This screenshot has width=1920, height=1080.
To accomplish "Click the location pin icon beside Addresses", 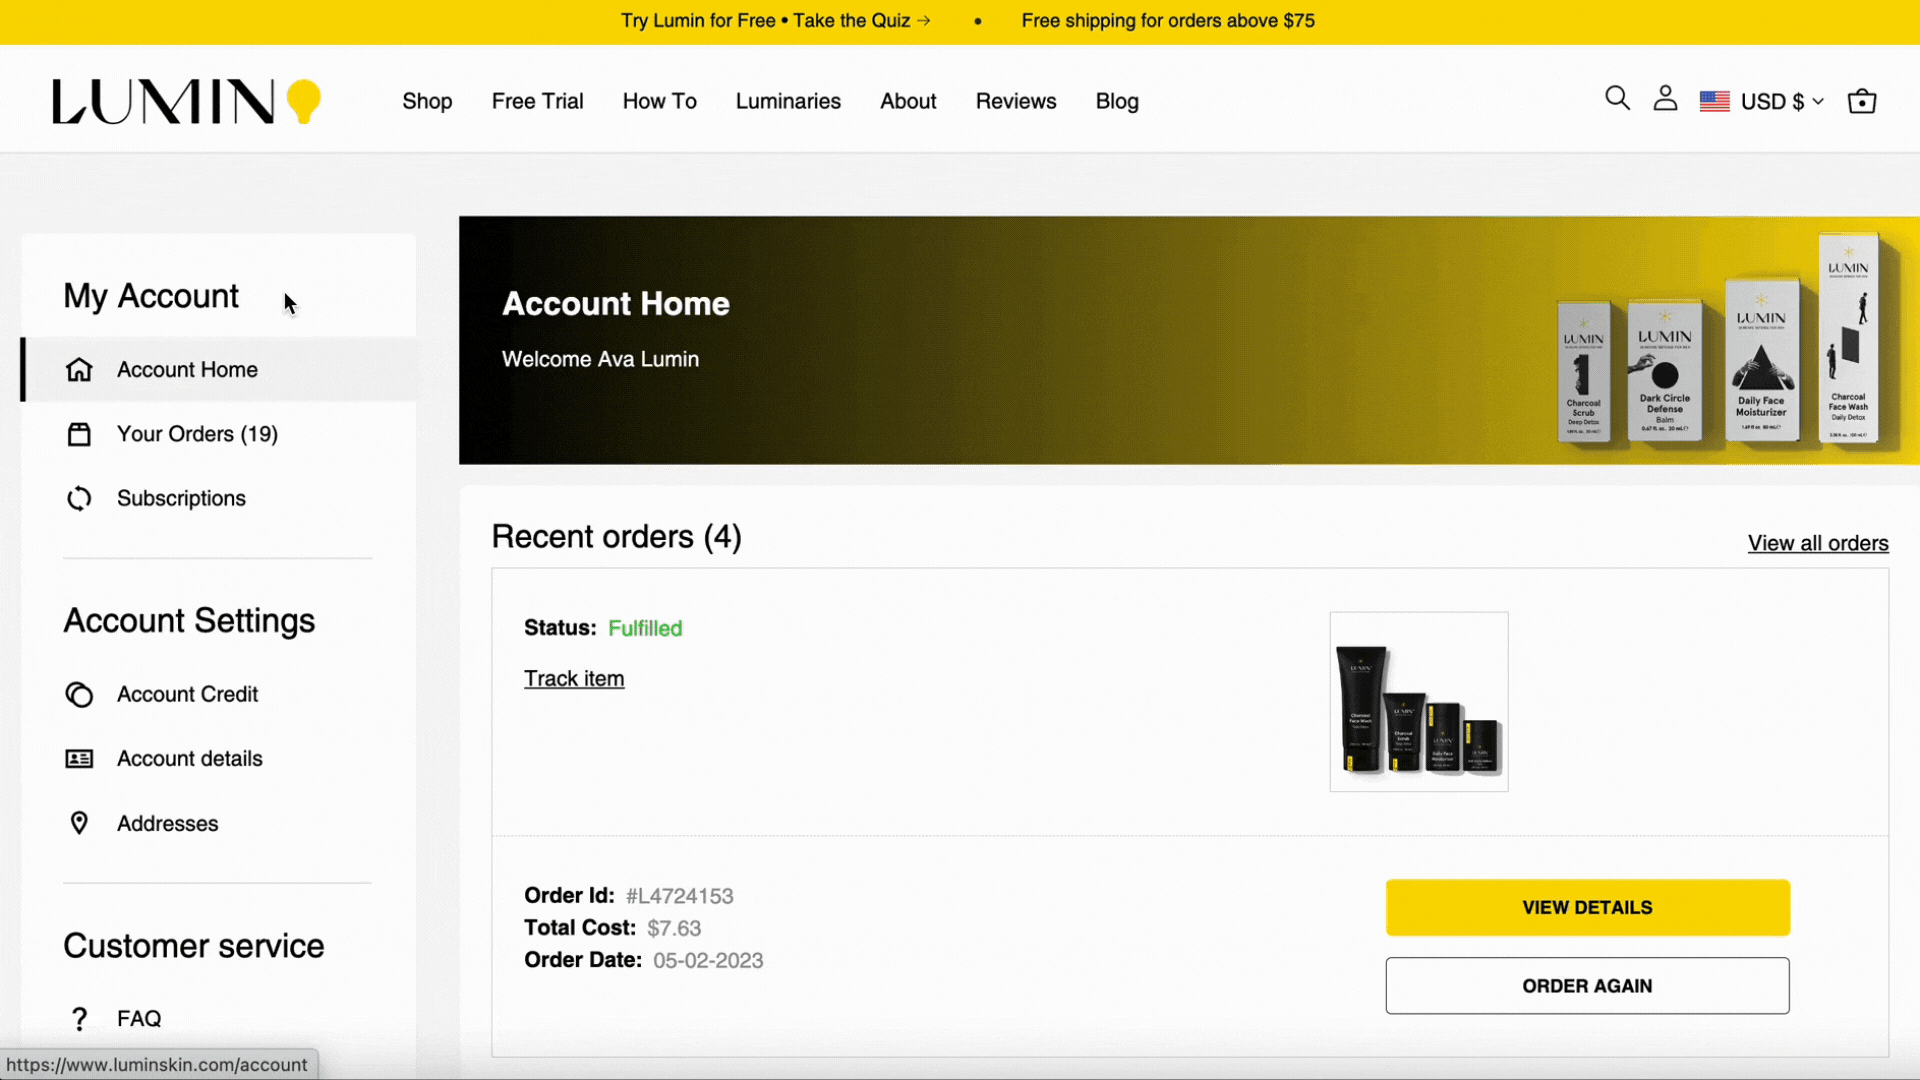I will point(79,823).
